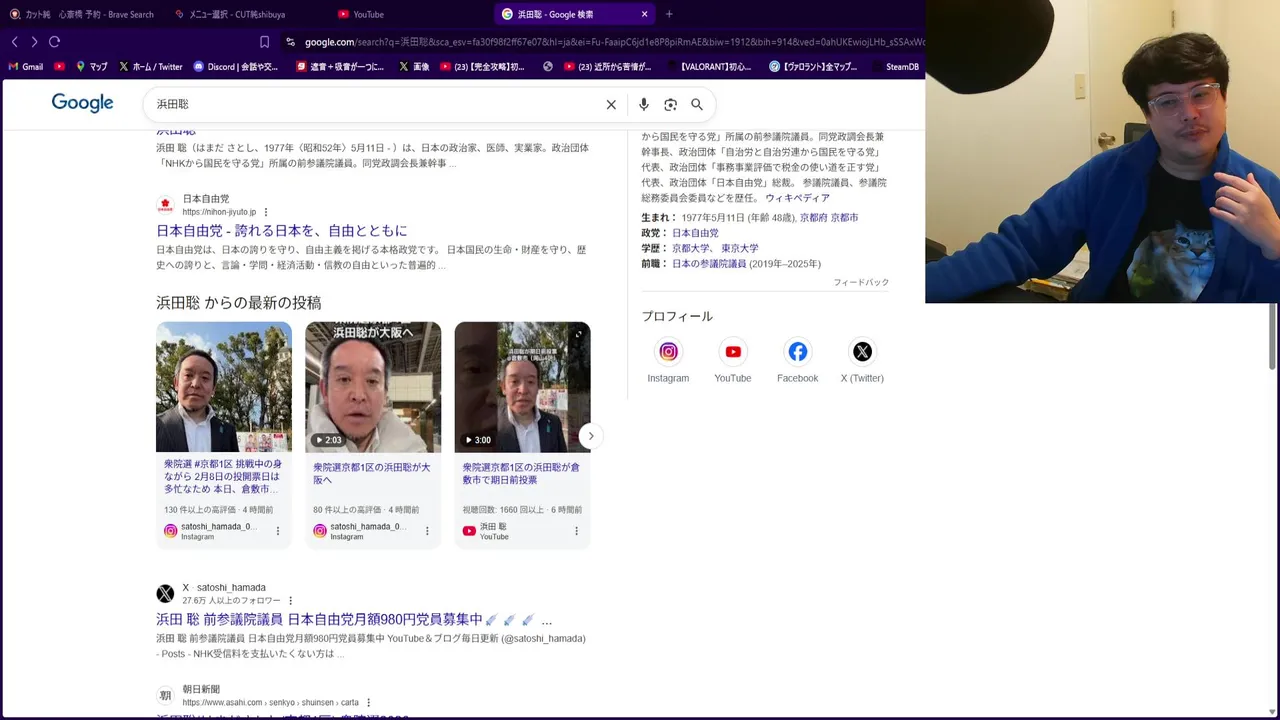Open more options for 大阪へ Instagram post

427,531
